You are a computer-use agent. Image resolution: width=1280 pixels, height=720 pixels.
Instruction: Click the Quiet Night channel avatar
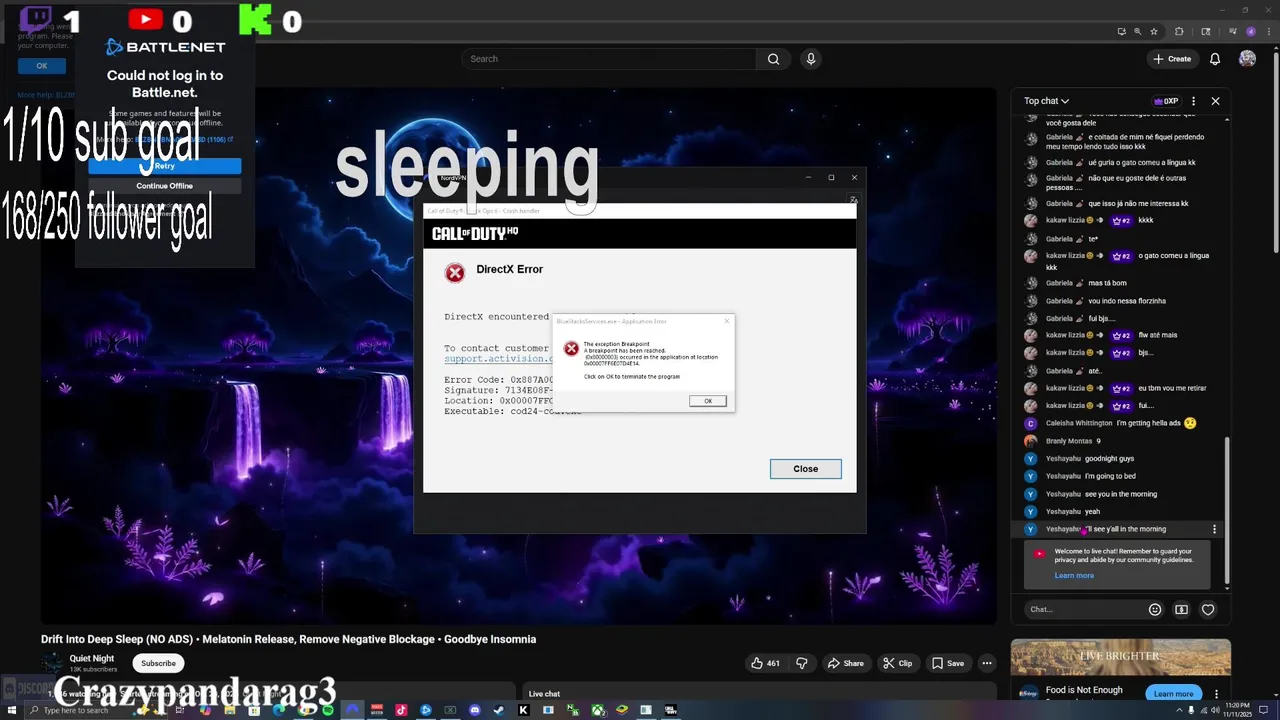coord(51,662)
